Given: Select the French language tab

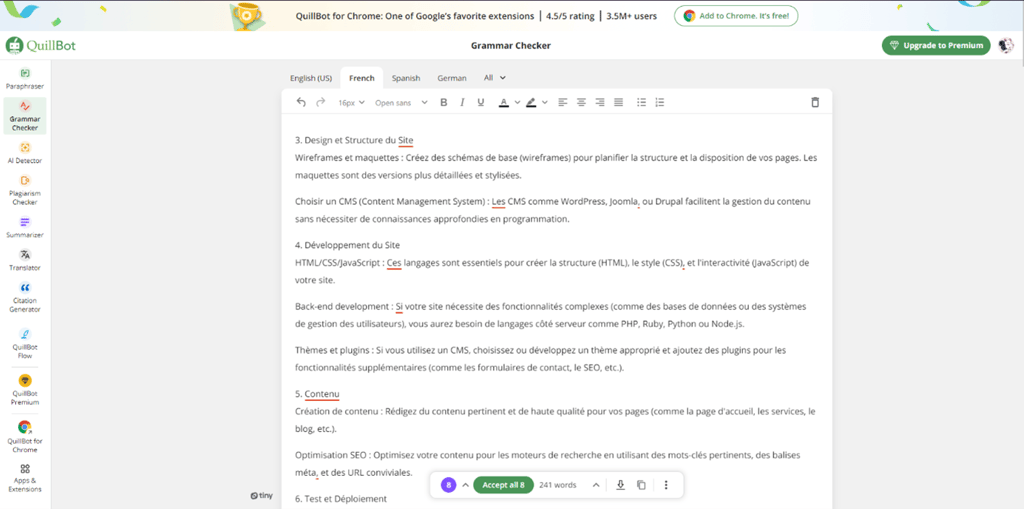Looking at the screenshot, I should [362, 78].
